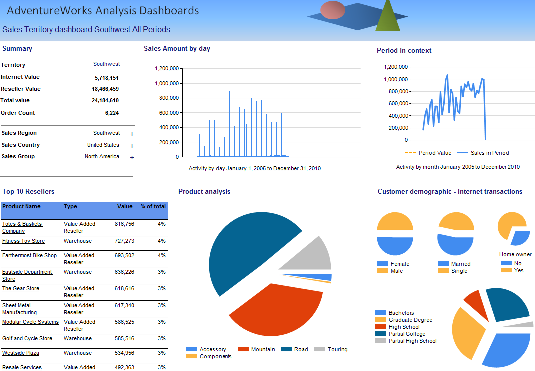The image size is (535, 371).
Task: Click the indicator icon beside Sales Country
Action: point(132,146)
